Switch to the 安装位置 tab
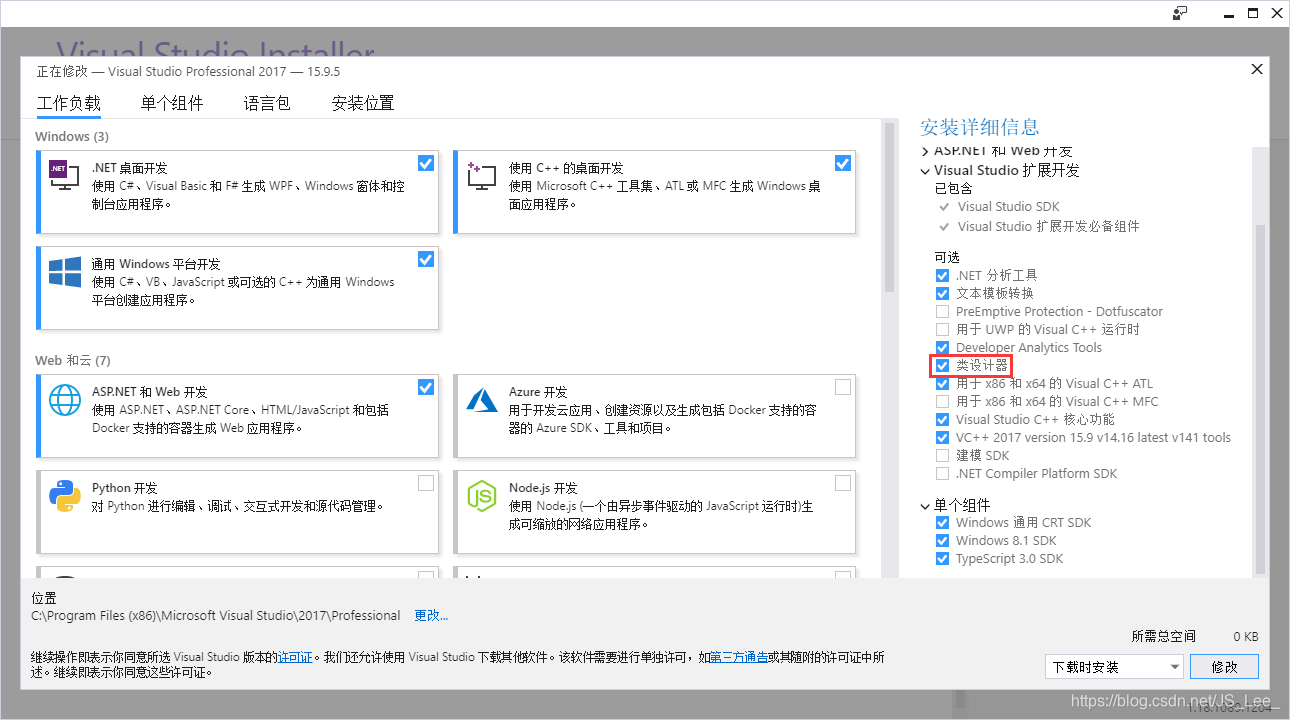 [x=363, y=103]
